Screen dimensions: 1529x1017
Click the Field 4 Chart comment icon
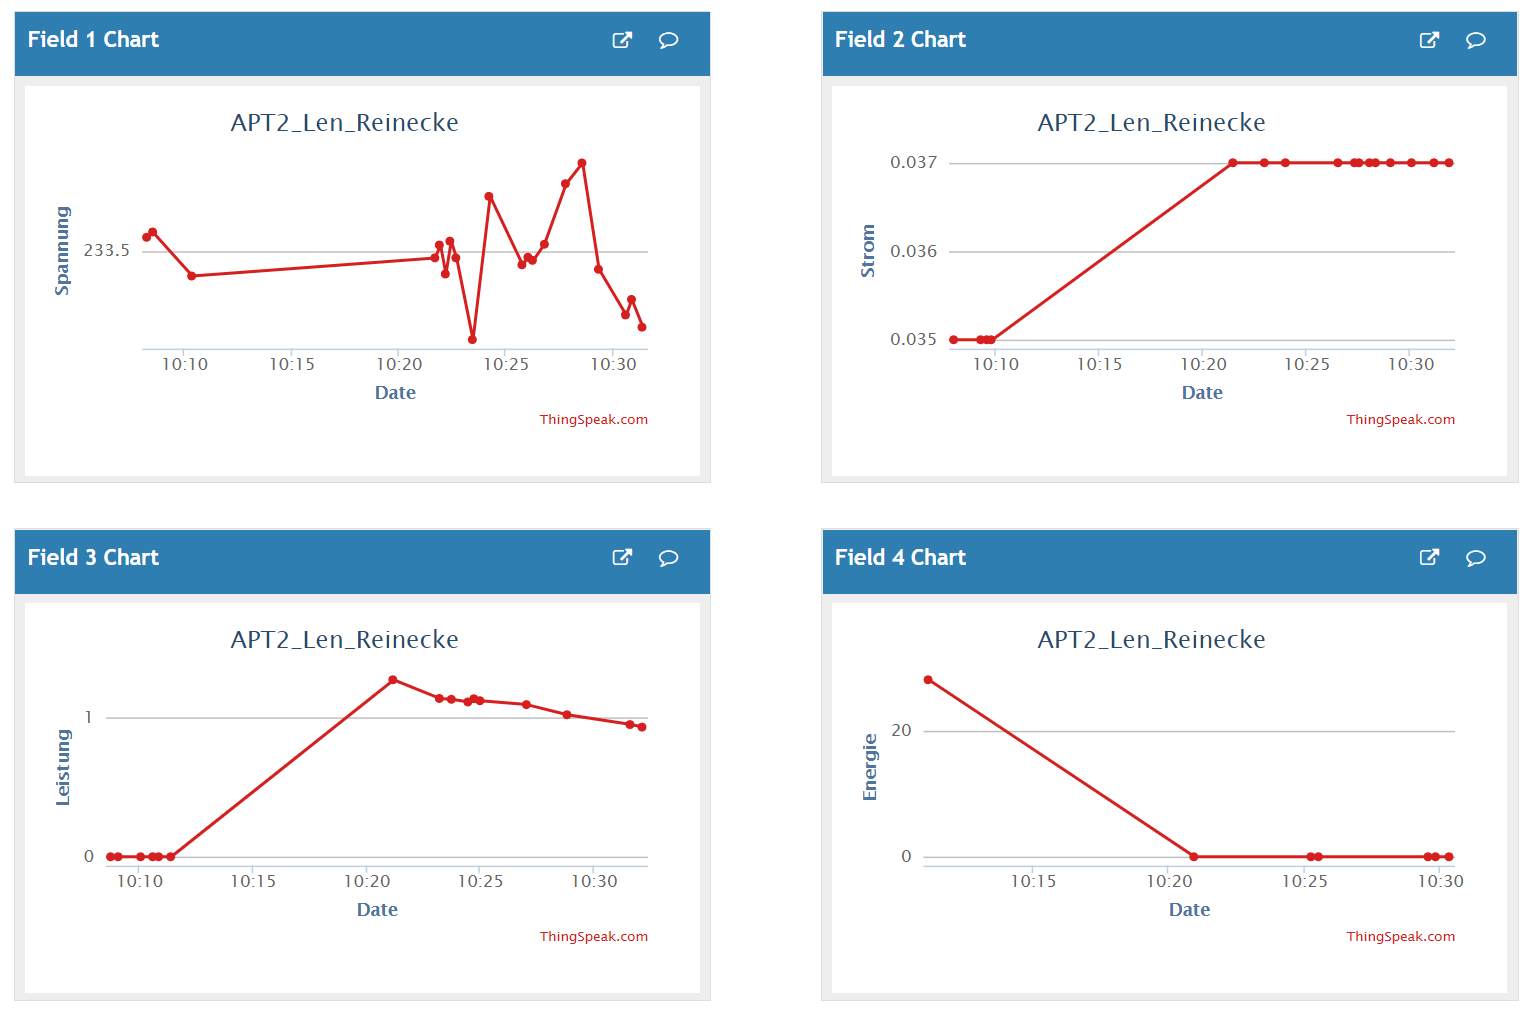1475,557
